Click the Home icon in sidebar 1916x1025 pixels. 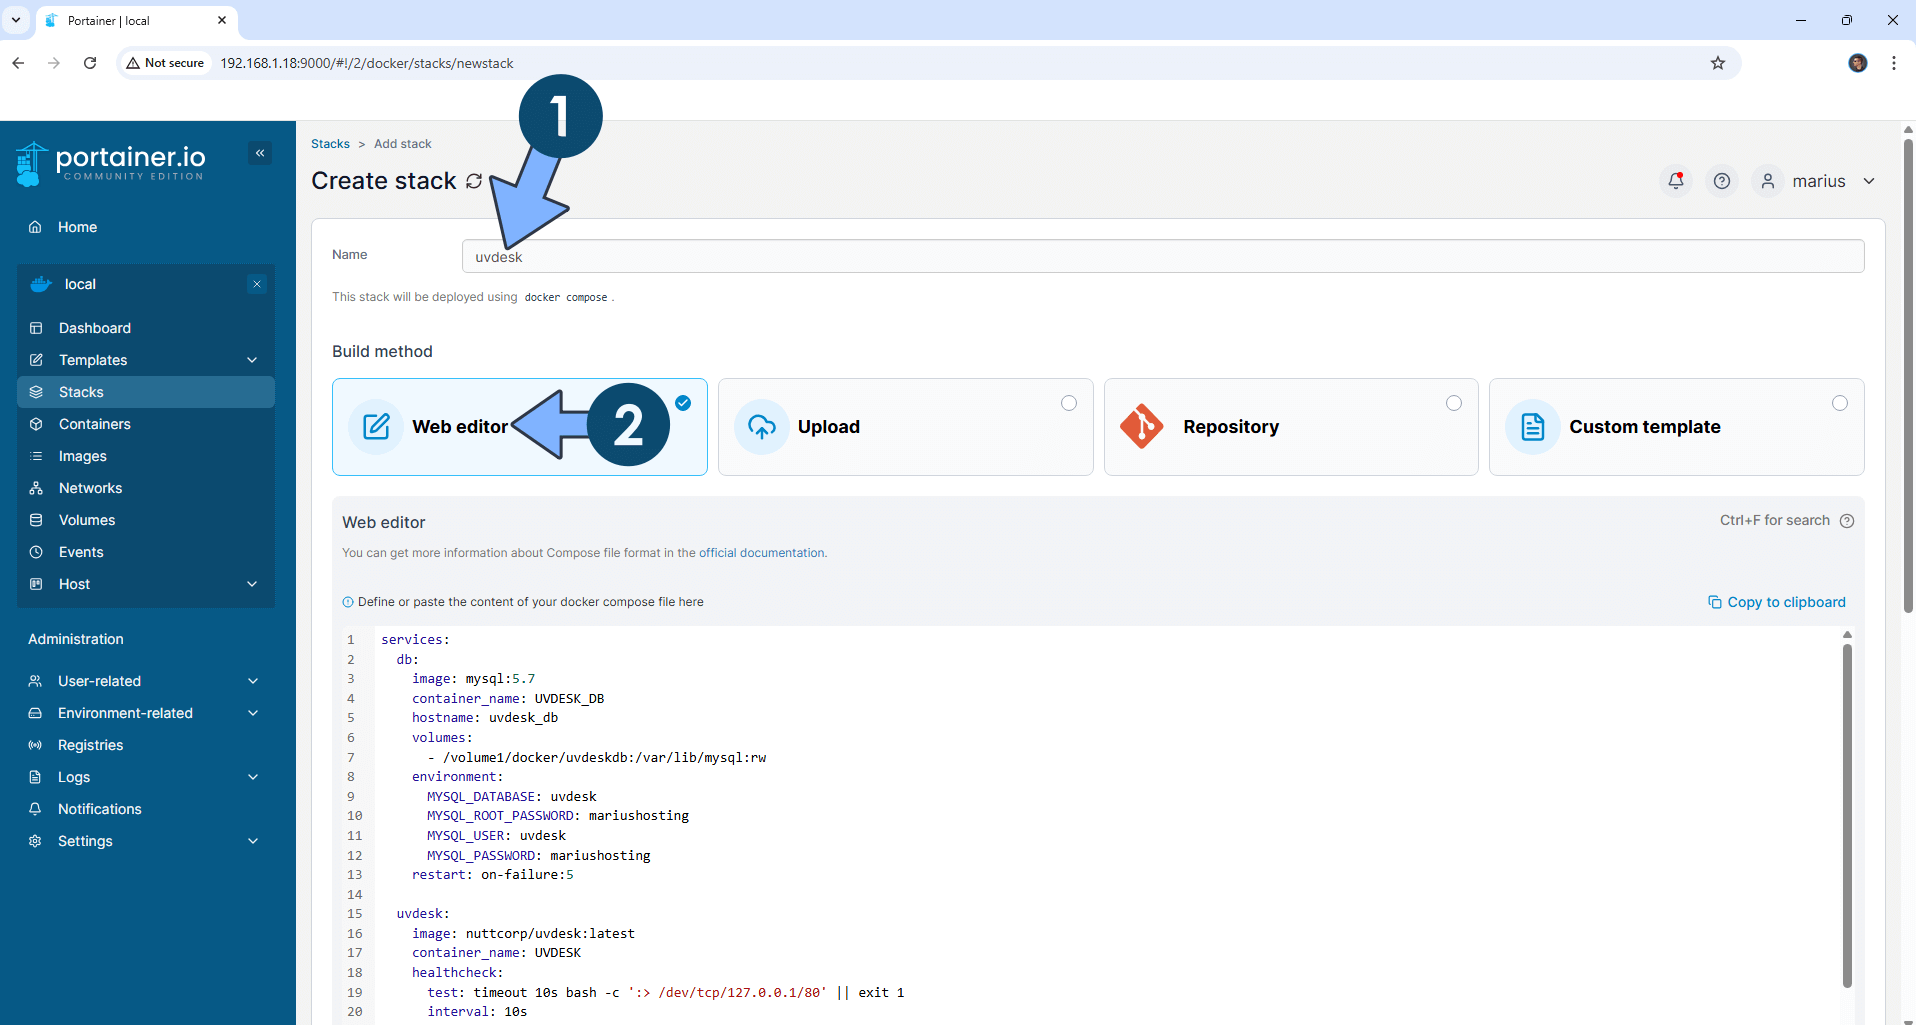click(x=35, y=227)
